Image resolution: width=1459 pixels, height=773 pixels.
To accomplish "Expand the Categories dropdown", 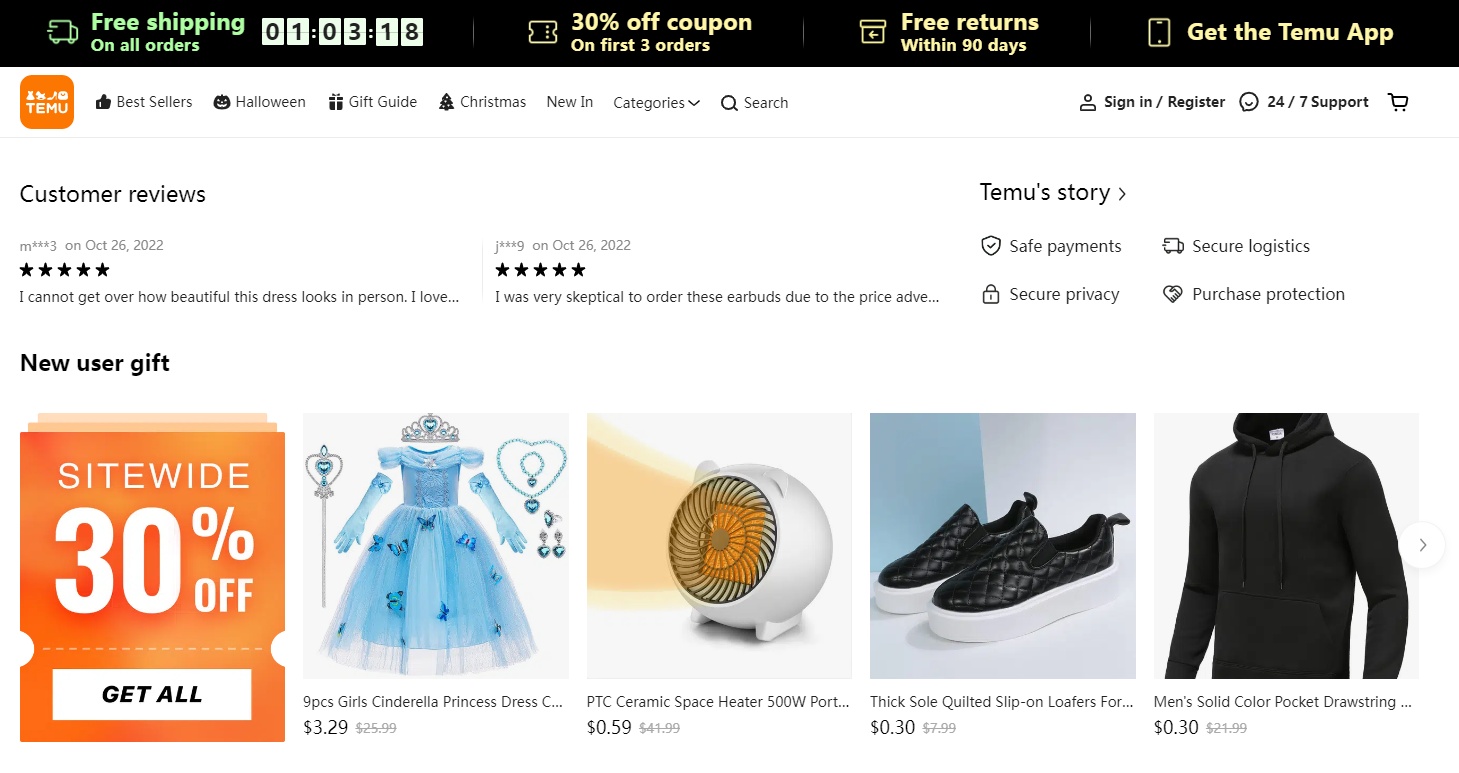I will pyautogui.click(x=656, y=103).
